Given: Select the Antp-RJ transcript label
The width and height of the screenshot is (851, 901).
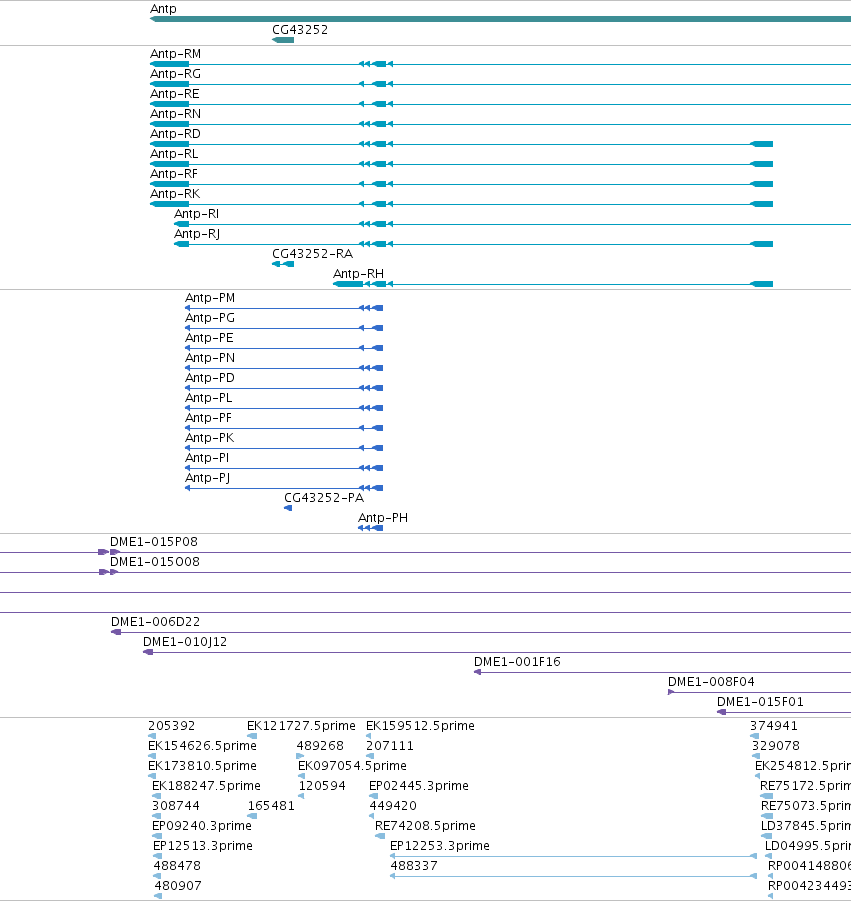Looking at the screenshot, I should click(197, 234).
